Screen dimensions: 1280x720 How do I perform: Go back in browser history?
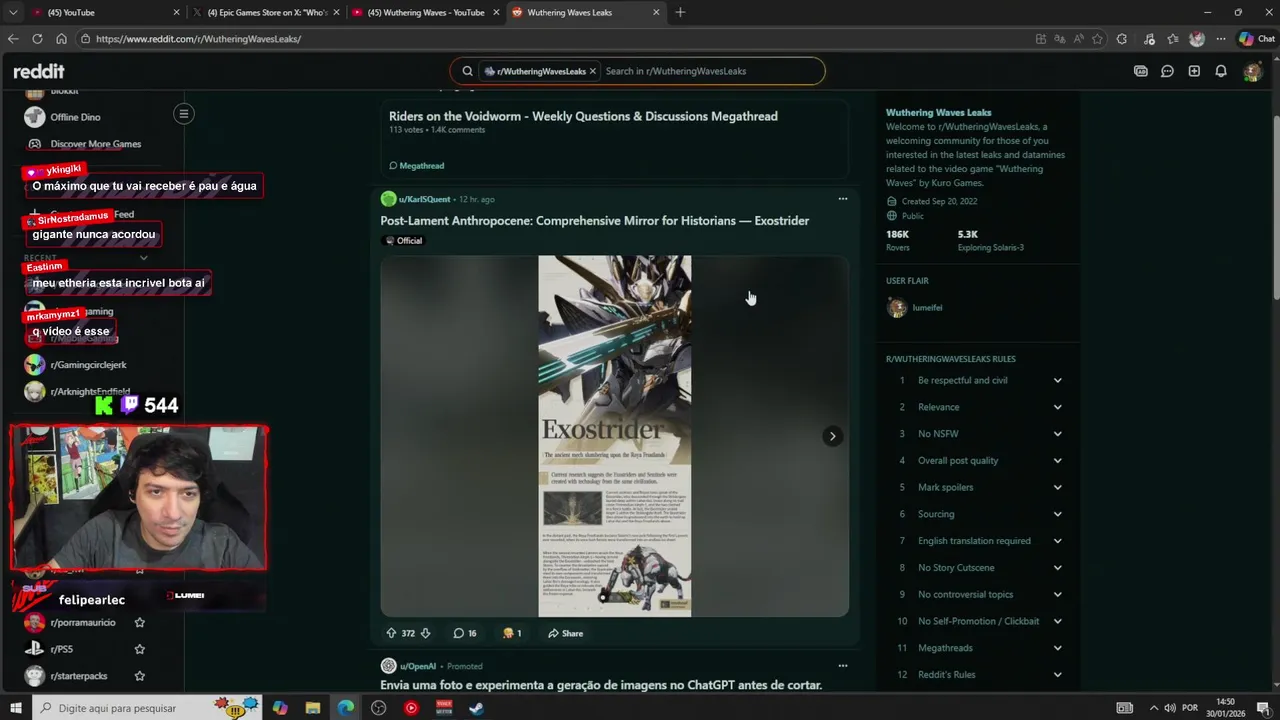pos(13,39)
